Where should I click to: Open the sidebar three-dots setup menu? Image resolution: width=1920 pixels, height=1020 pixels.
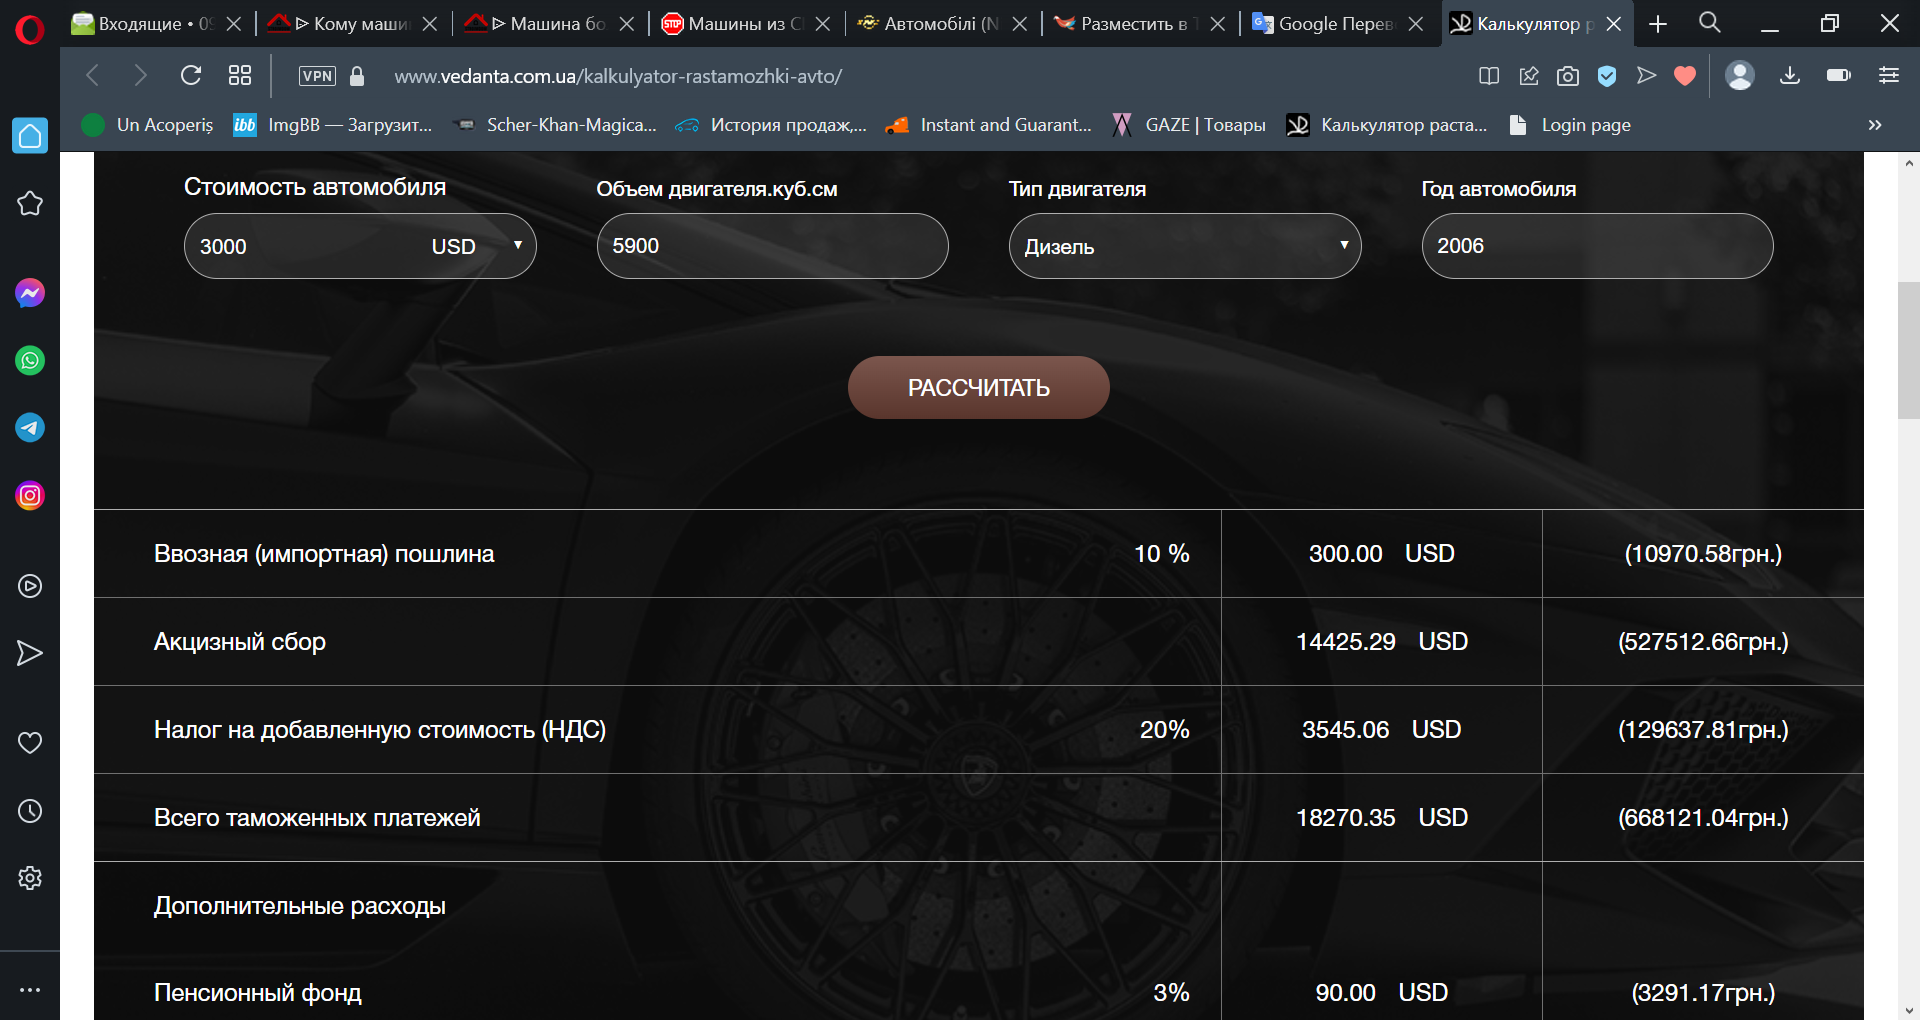coord(30,990)
